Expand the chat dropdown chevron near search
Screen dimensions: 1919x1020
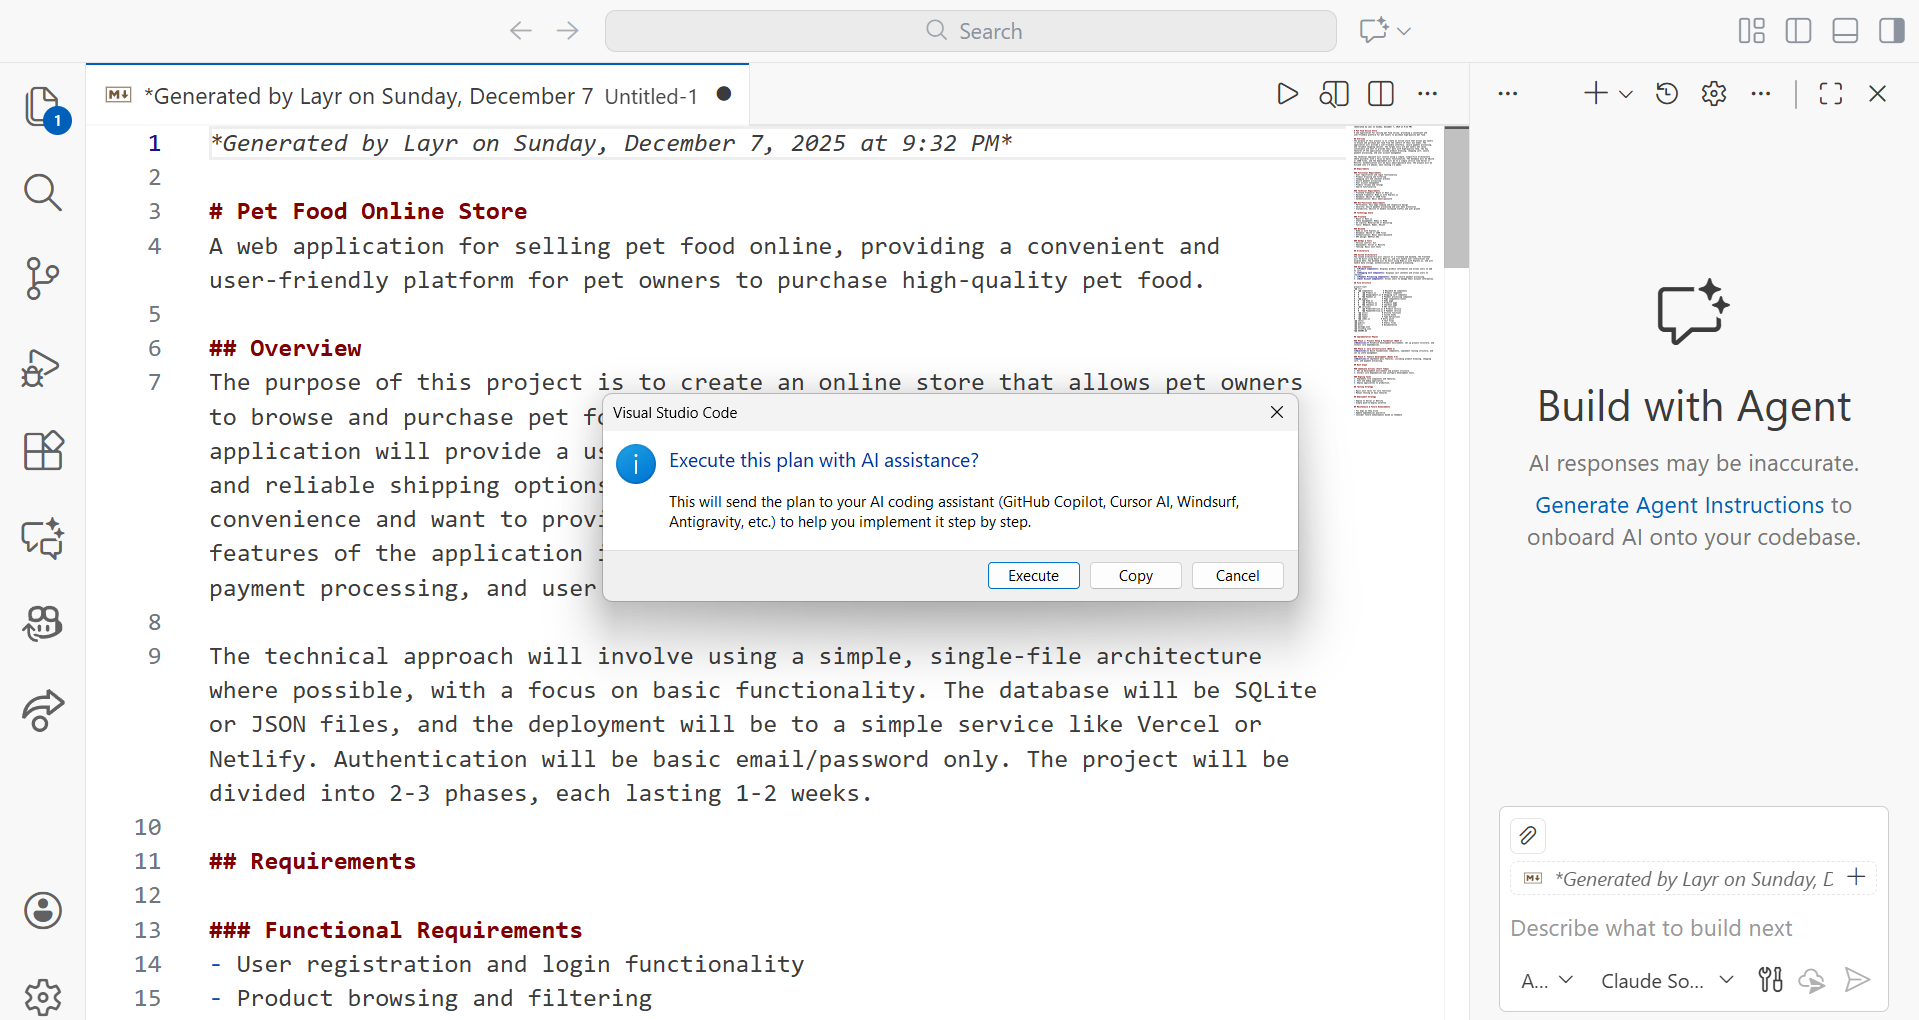tap(1404, 31)
